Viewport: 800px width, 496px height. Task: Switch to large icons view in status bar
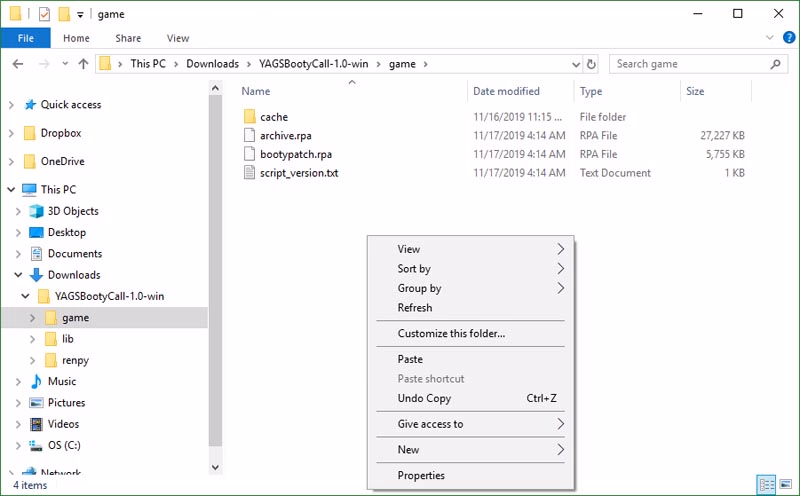click(786, 485)
